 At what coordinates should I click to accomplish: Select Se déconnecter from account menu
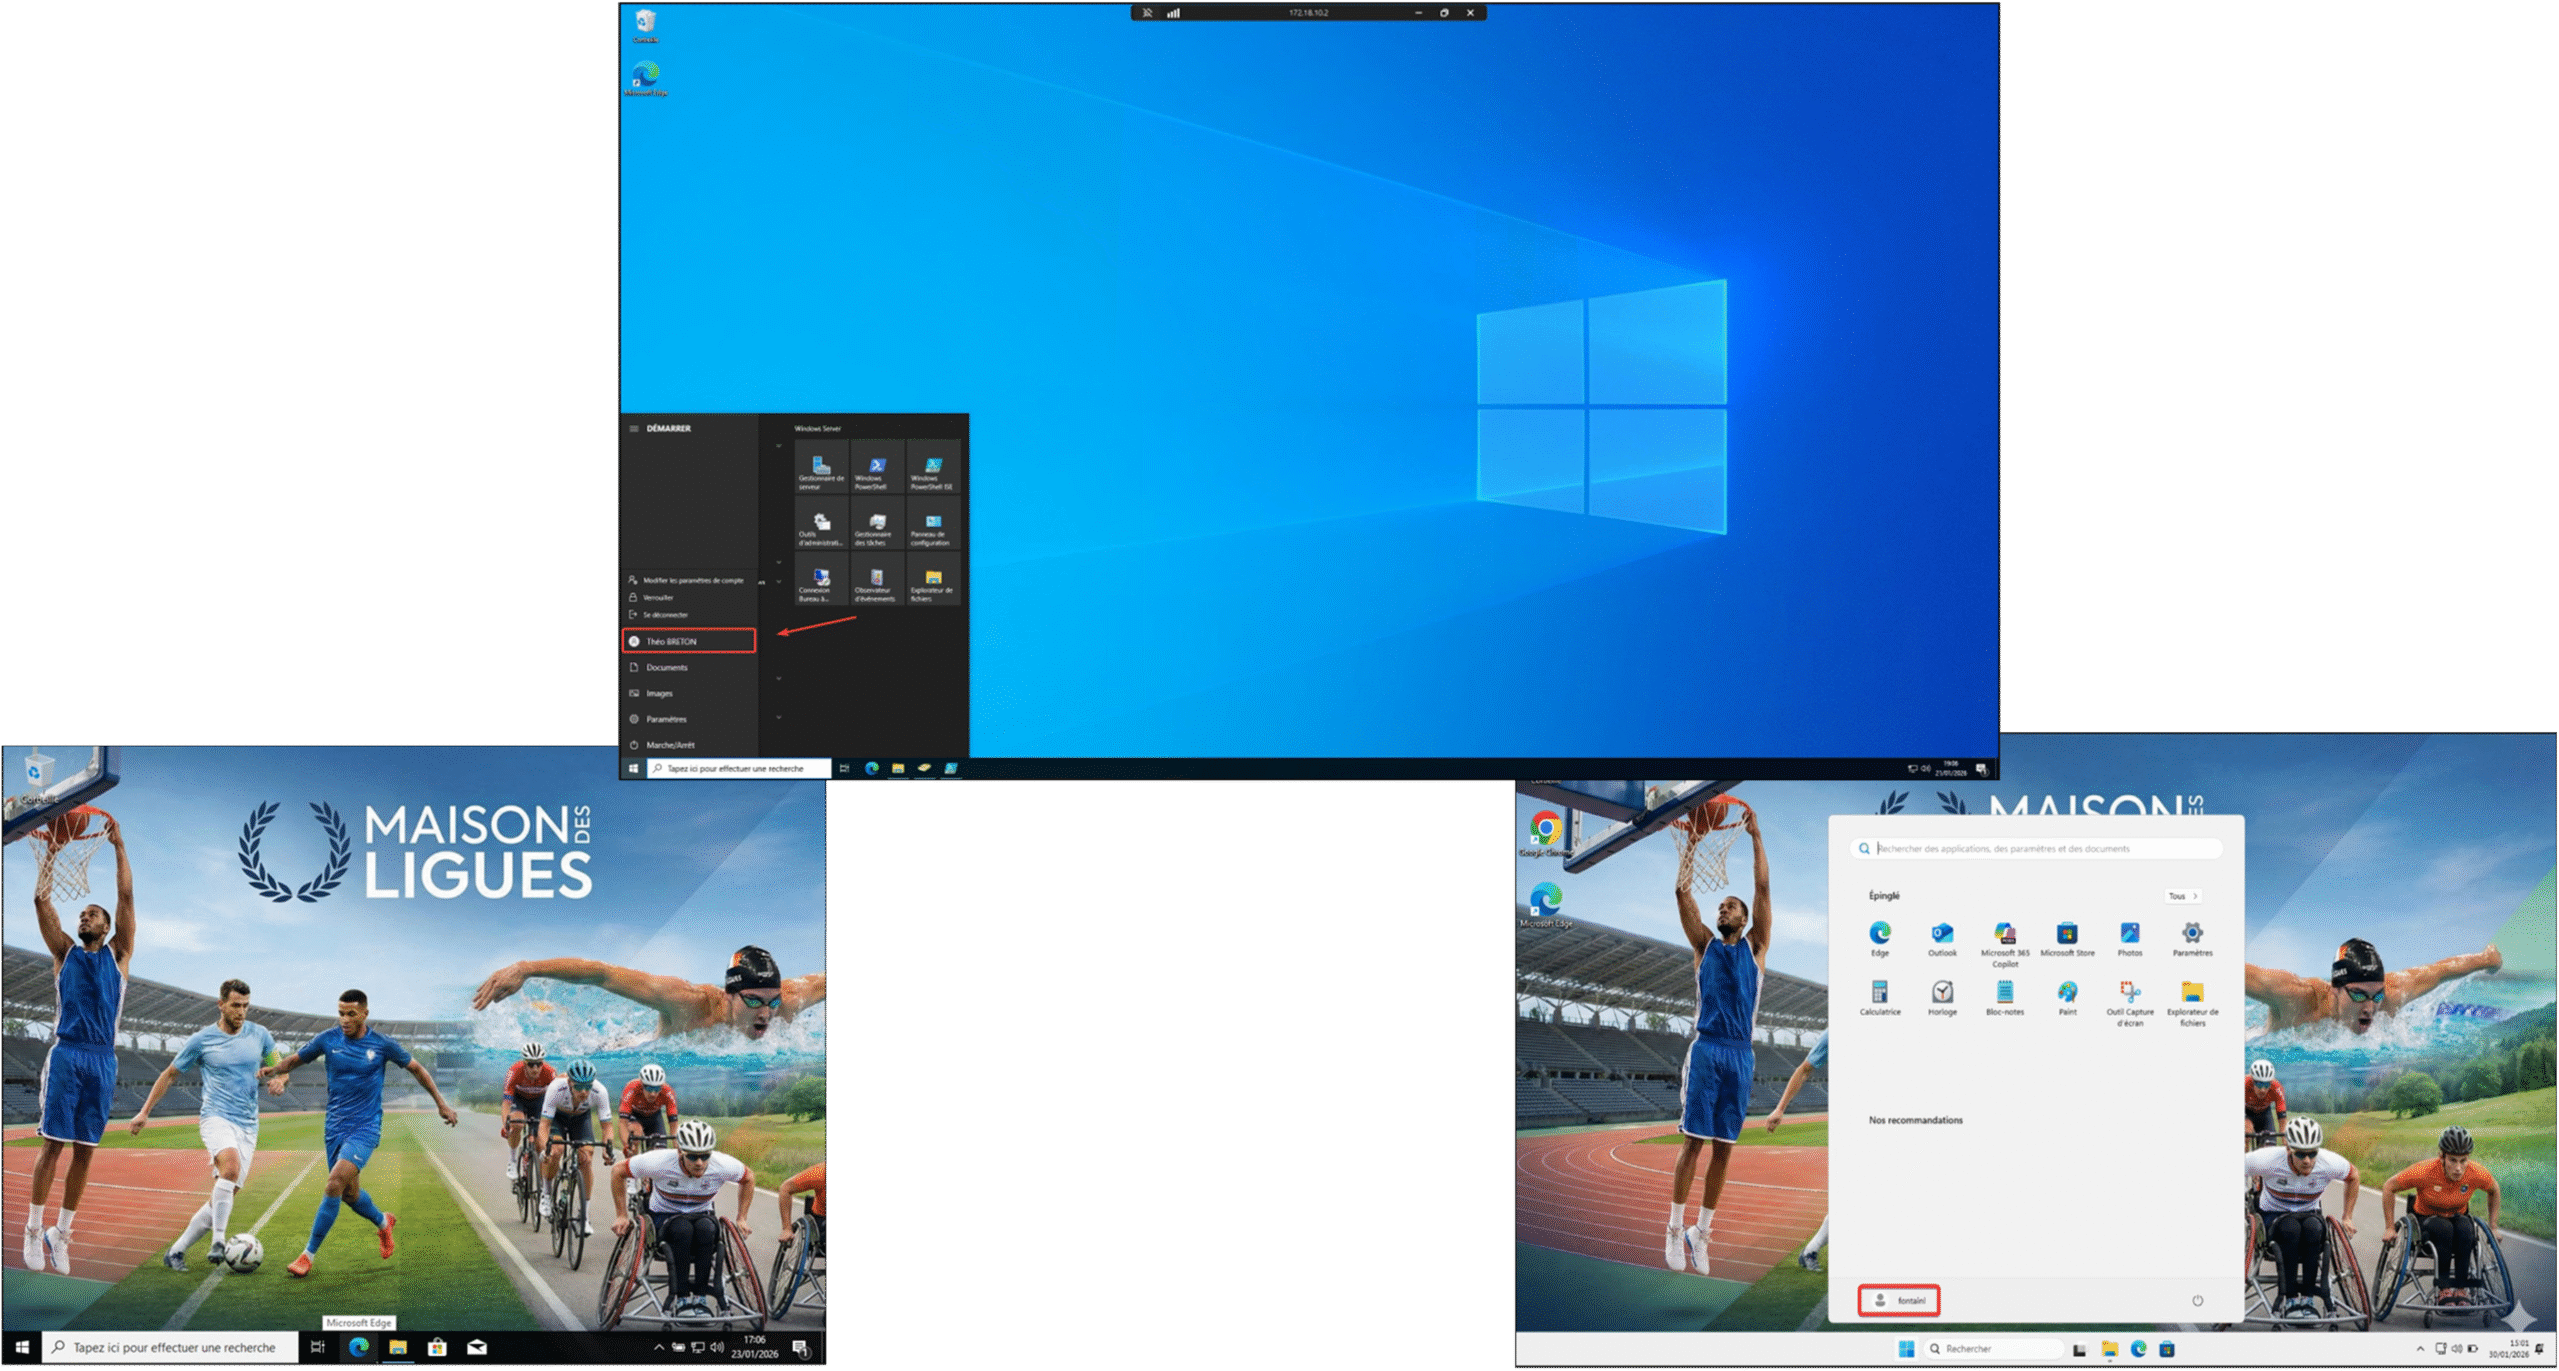click(665, 615)
